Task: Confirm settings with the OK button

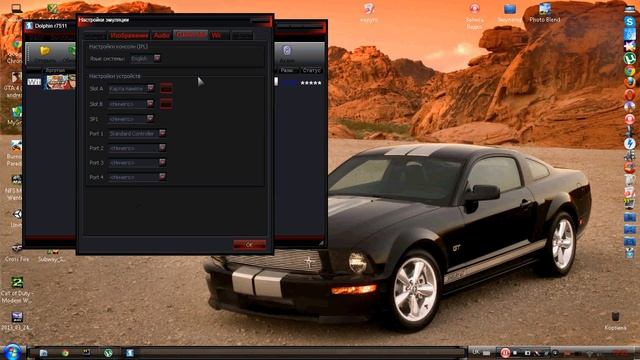Action: coord(249,244)
